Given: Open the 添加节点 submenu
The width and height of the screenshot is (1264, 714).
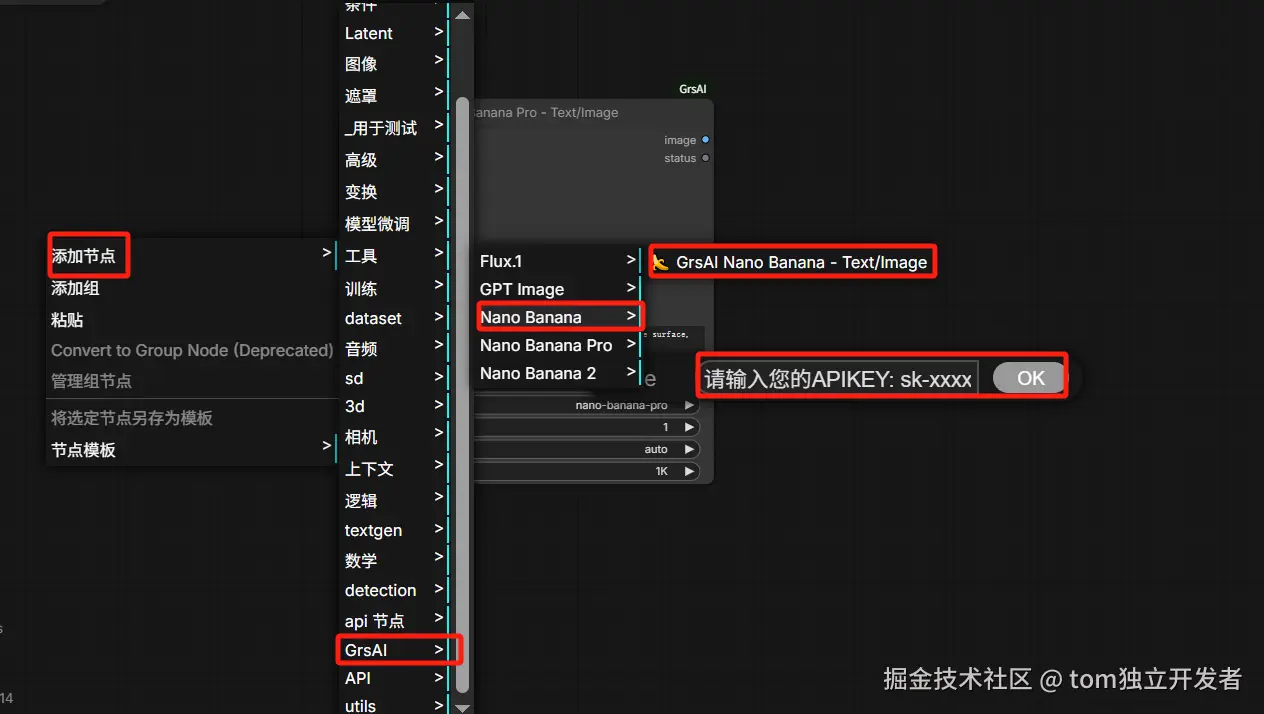Looking at the screenshot, I should click(190, 255).
